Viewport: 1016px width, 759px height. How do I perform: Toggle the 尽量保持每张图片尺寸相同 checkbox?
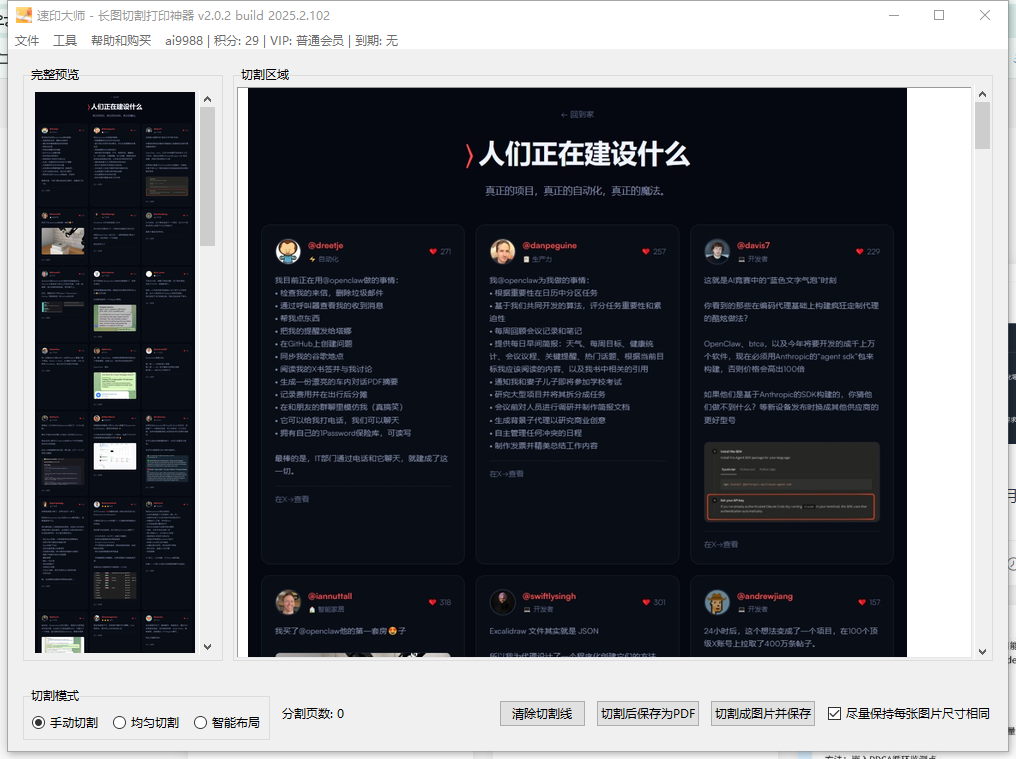click(835, 713)
